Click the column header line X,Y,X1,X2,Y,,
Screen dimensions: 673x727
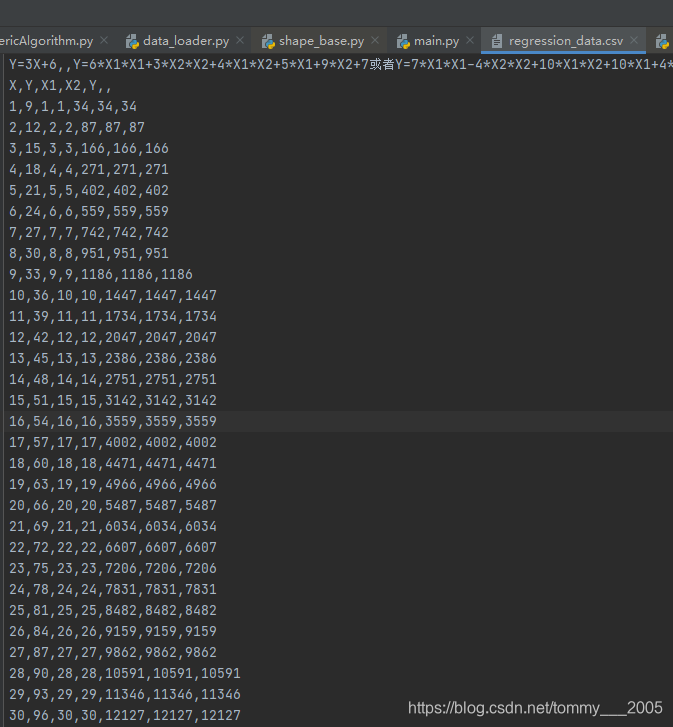click(60, 85)
